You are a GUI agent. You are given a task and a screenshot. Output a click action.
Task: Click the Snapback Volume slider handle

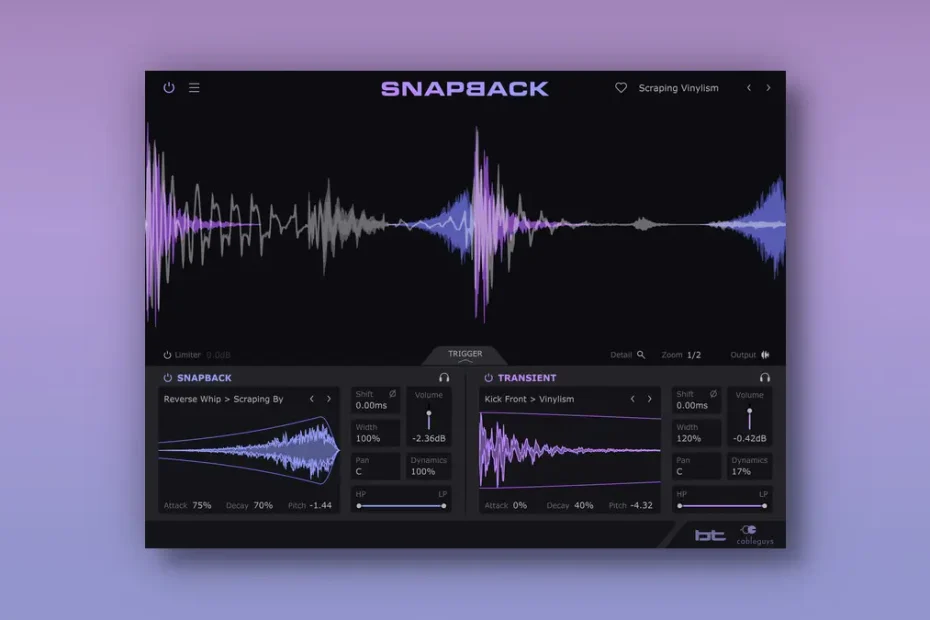coord(429,413)
